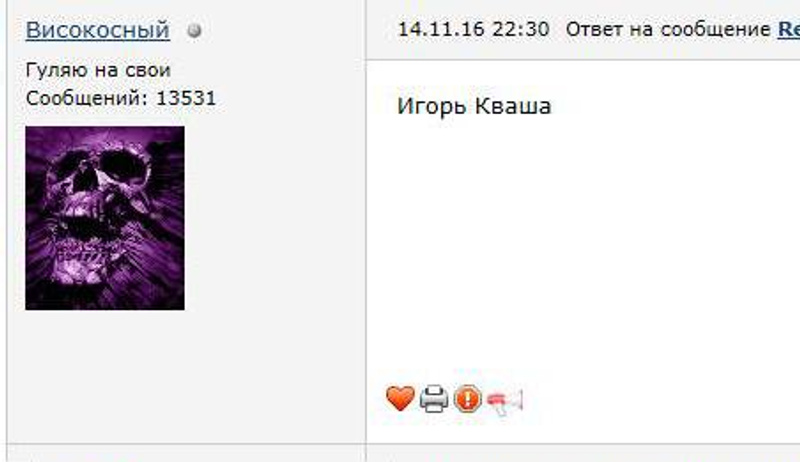Click the red megaphone icon under the post
Image resolution: width=800 pixels, height=462 pixels.
(x=505, y=401)
